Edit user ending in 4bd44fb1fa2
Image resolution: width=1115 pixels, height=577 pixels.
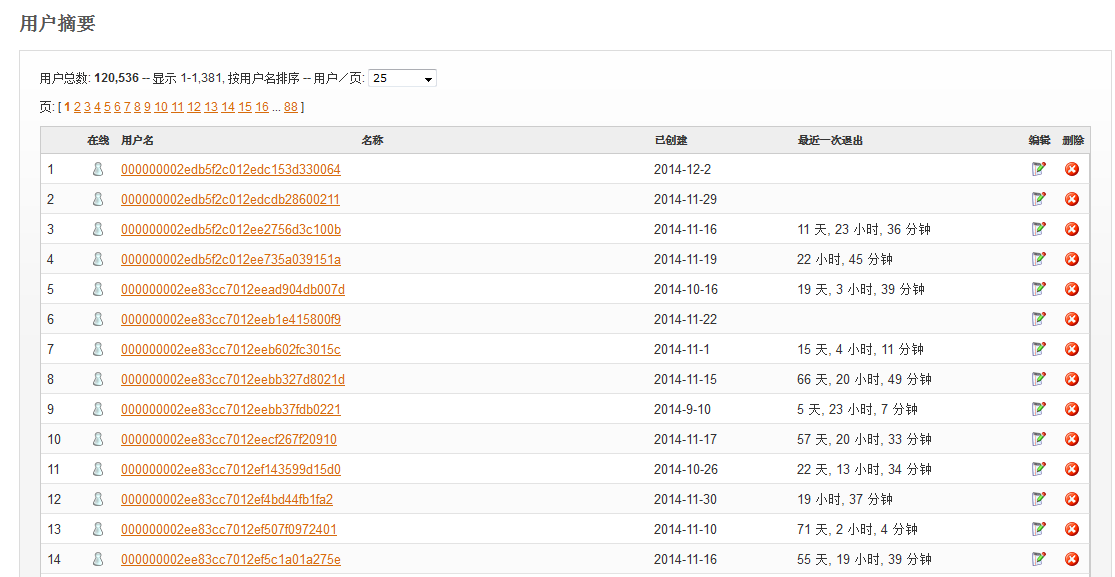click(x=1039, y=499)
